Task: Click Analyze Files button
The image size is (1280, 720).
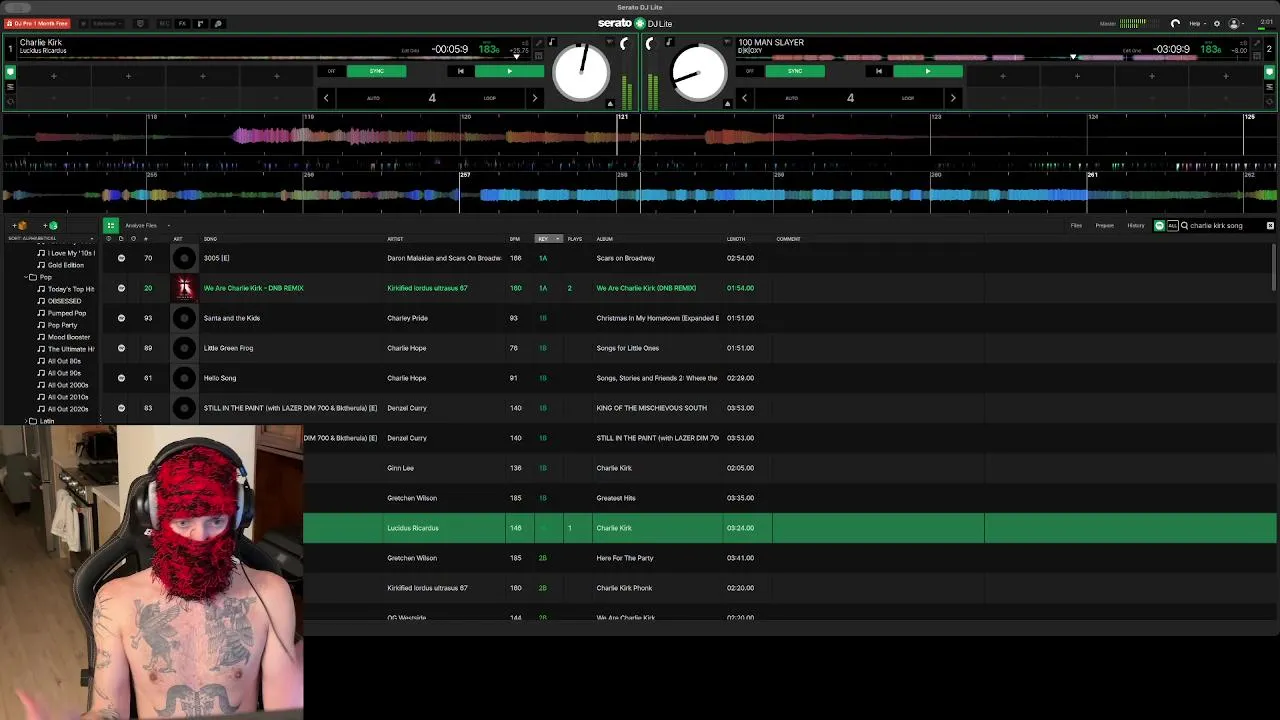Action: [x=141, y=226]
